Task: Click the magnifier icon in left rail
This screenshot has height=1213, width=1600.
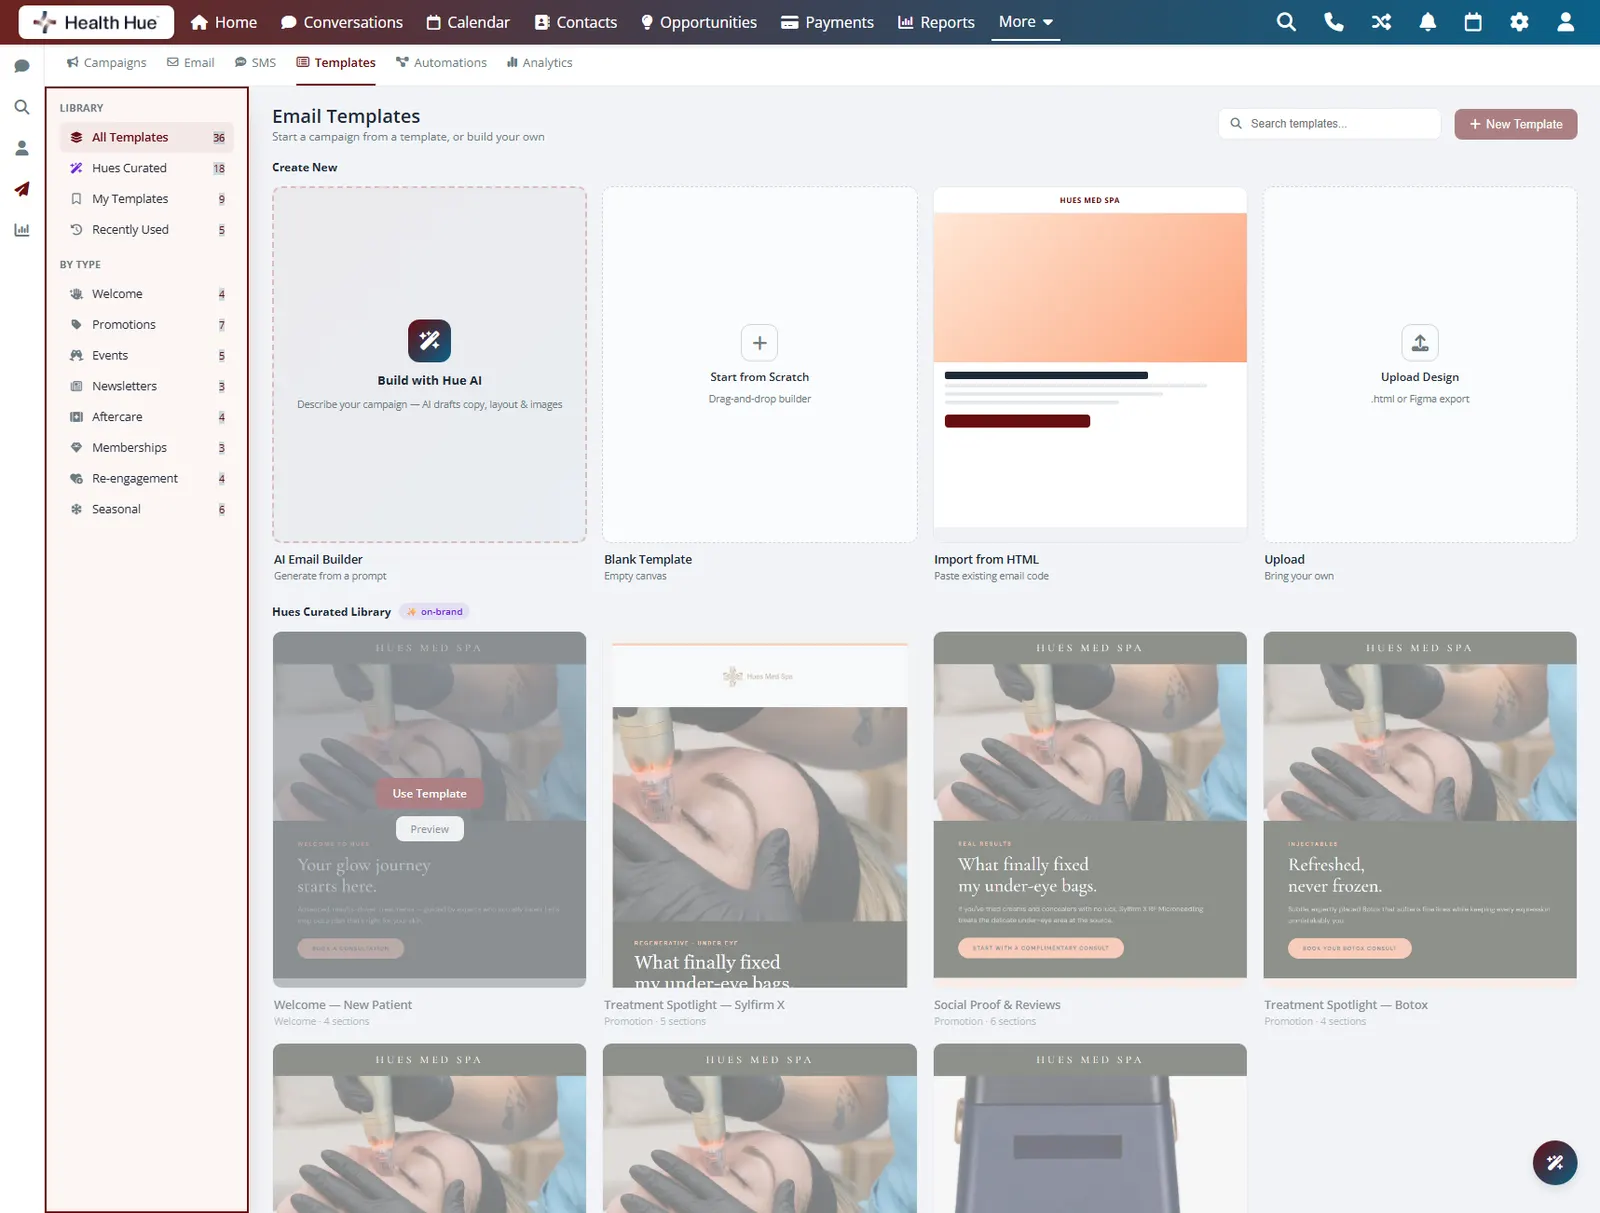Action: (22, 107)
